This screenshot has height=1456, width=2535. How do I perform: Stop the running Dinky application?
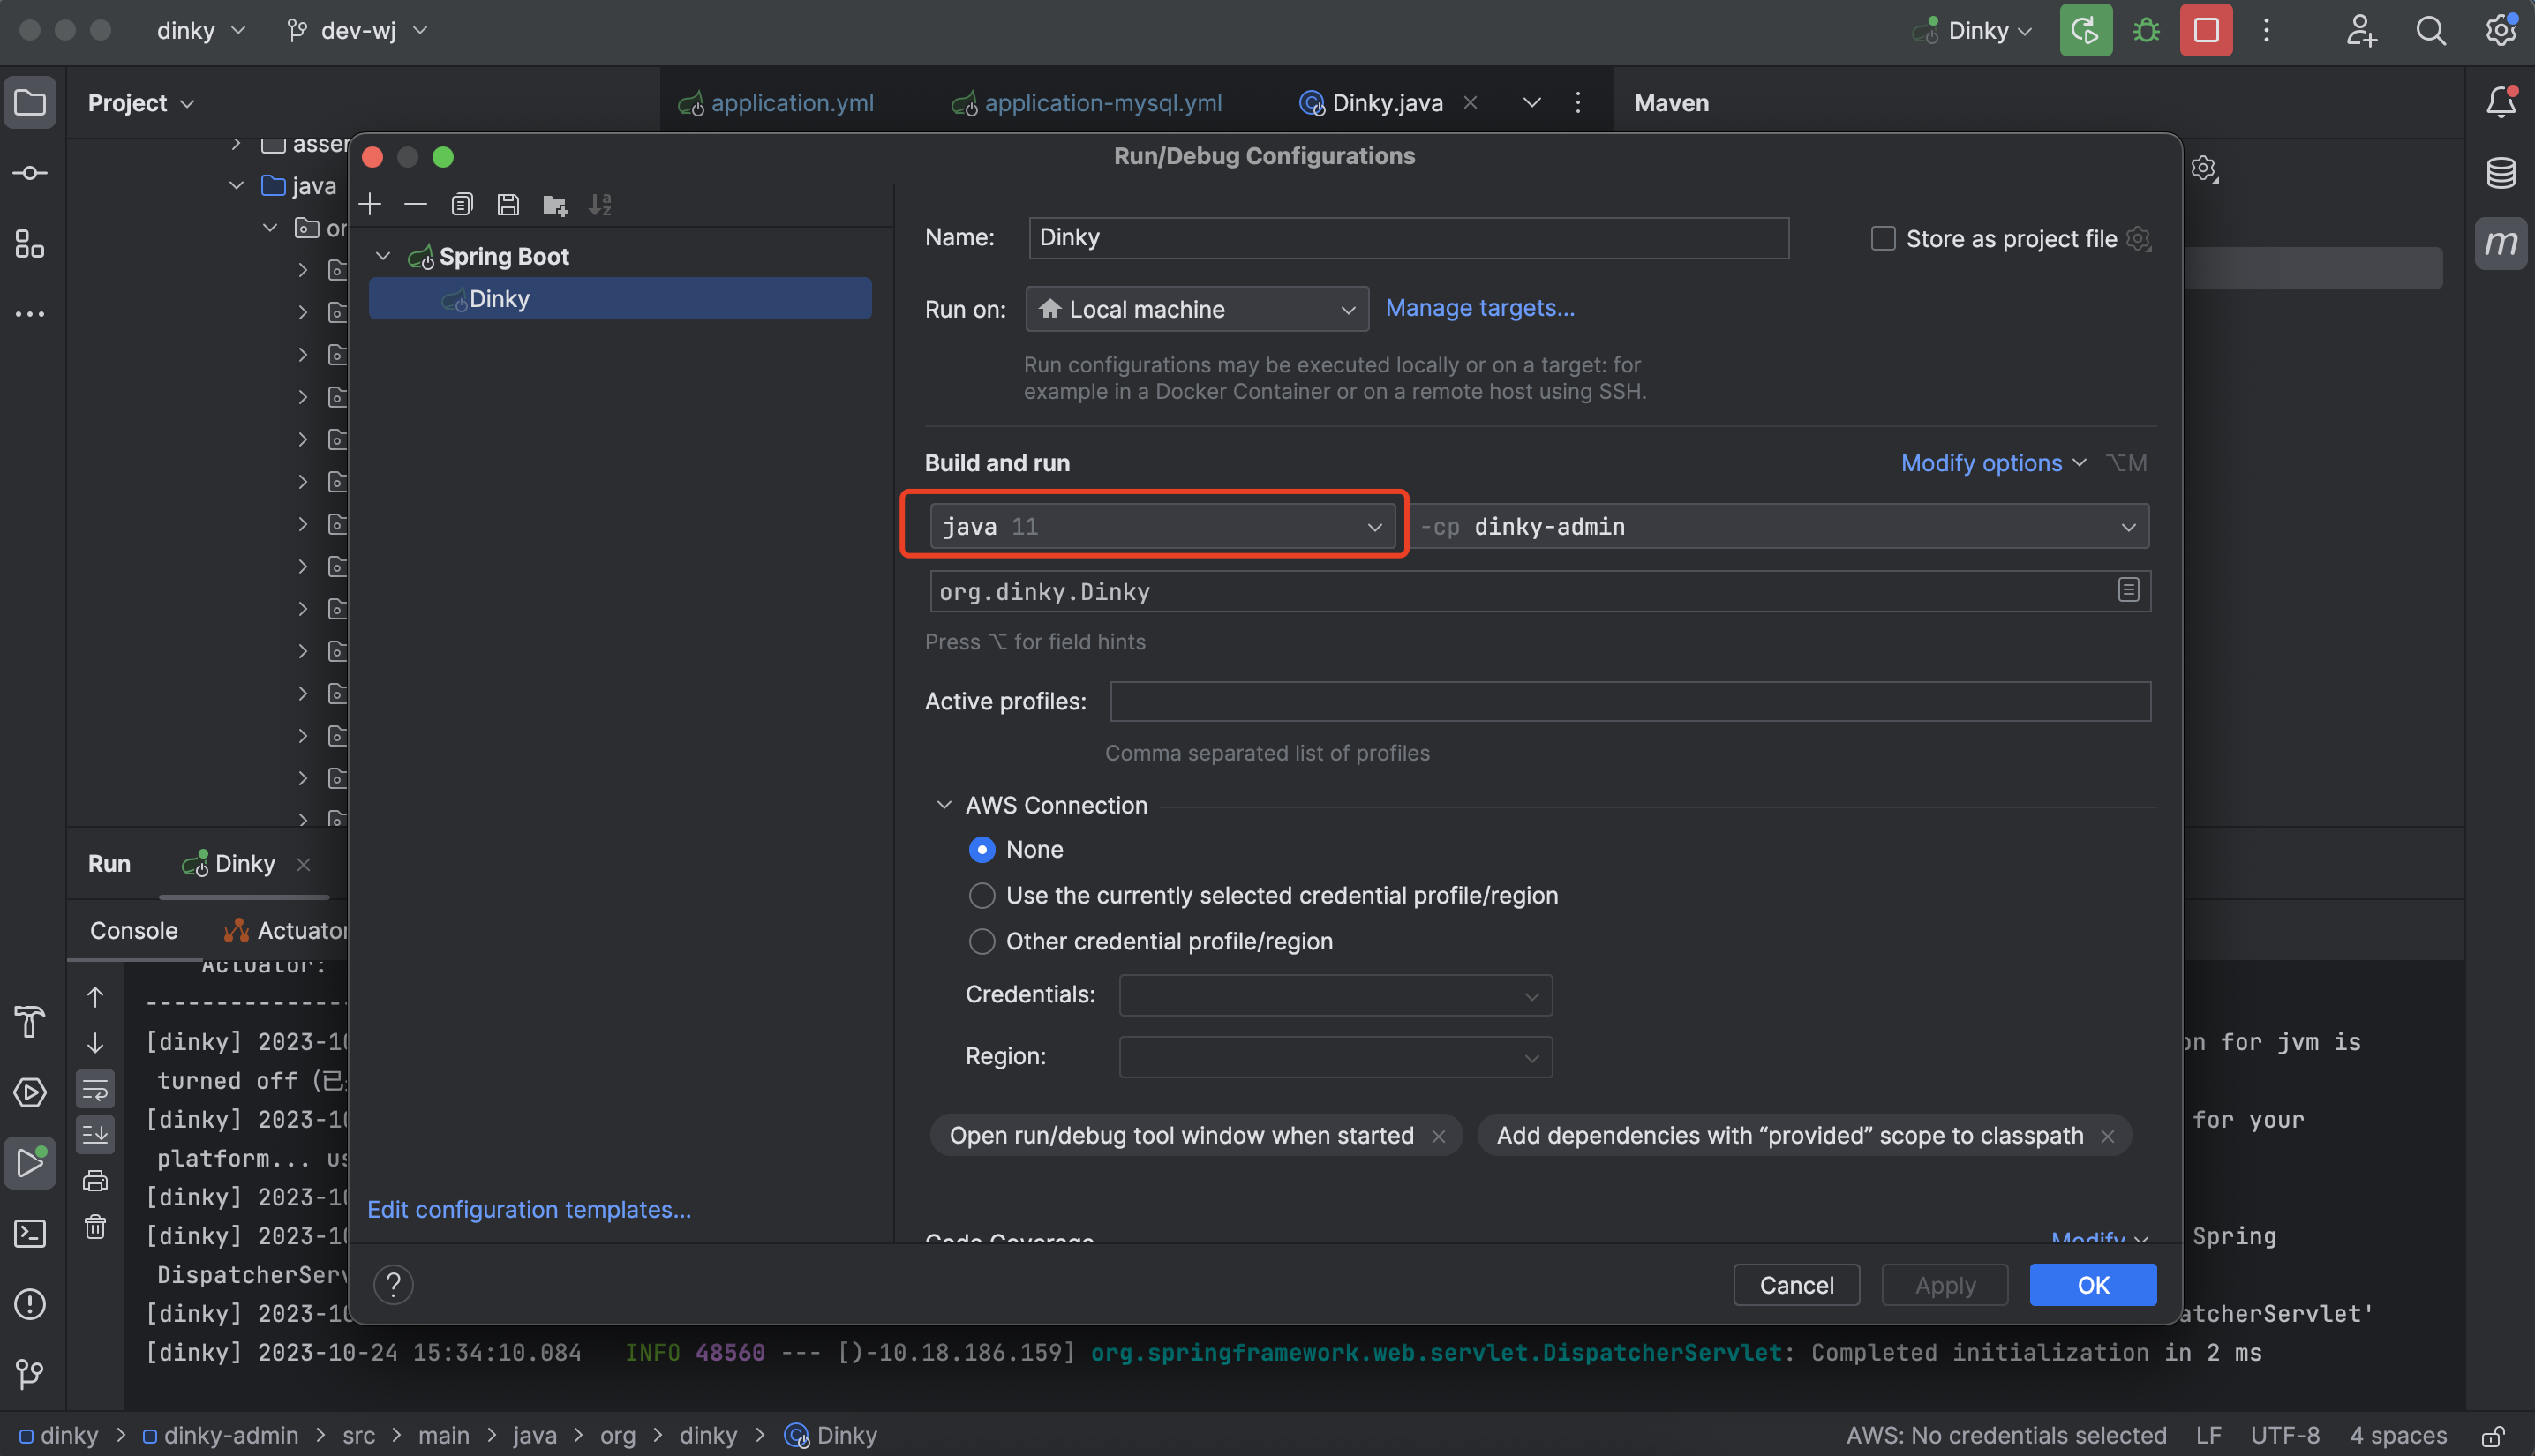point(2206,30)
